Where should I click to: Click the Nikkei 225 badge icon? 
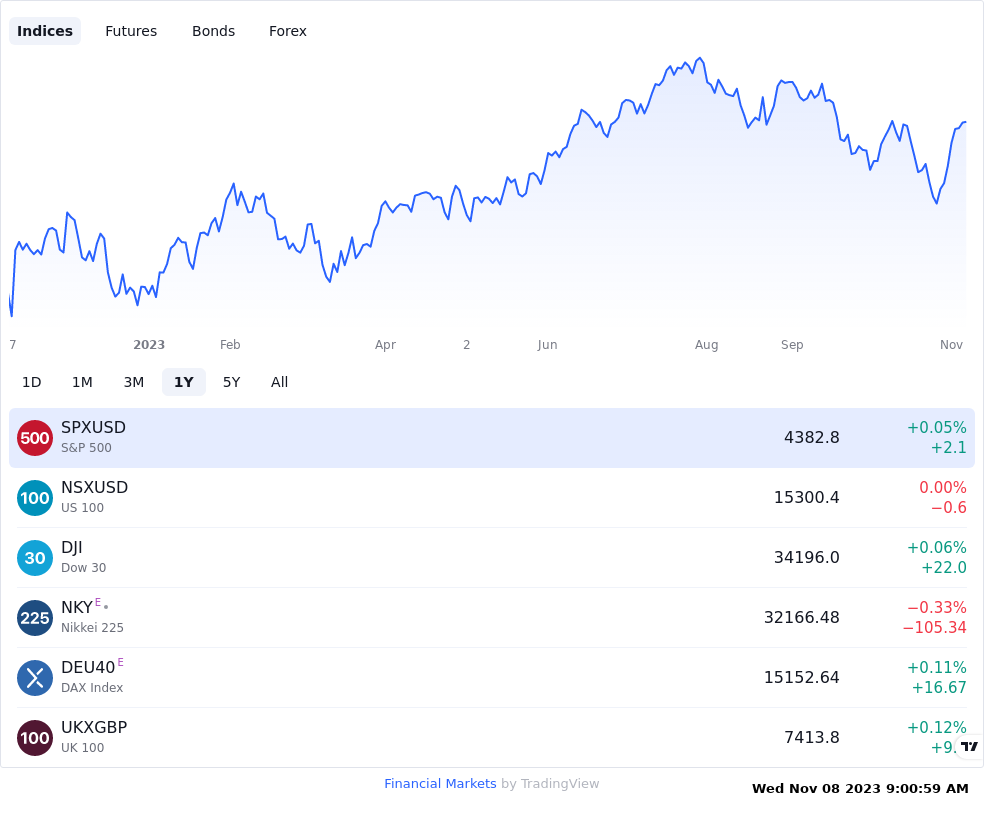tap(35, 618)
